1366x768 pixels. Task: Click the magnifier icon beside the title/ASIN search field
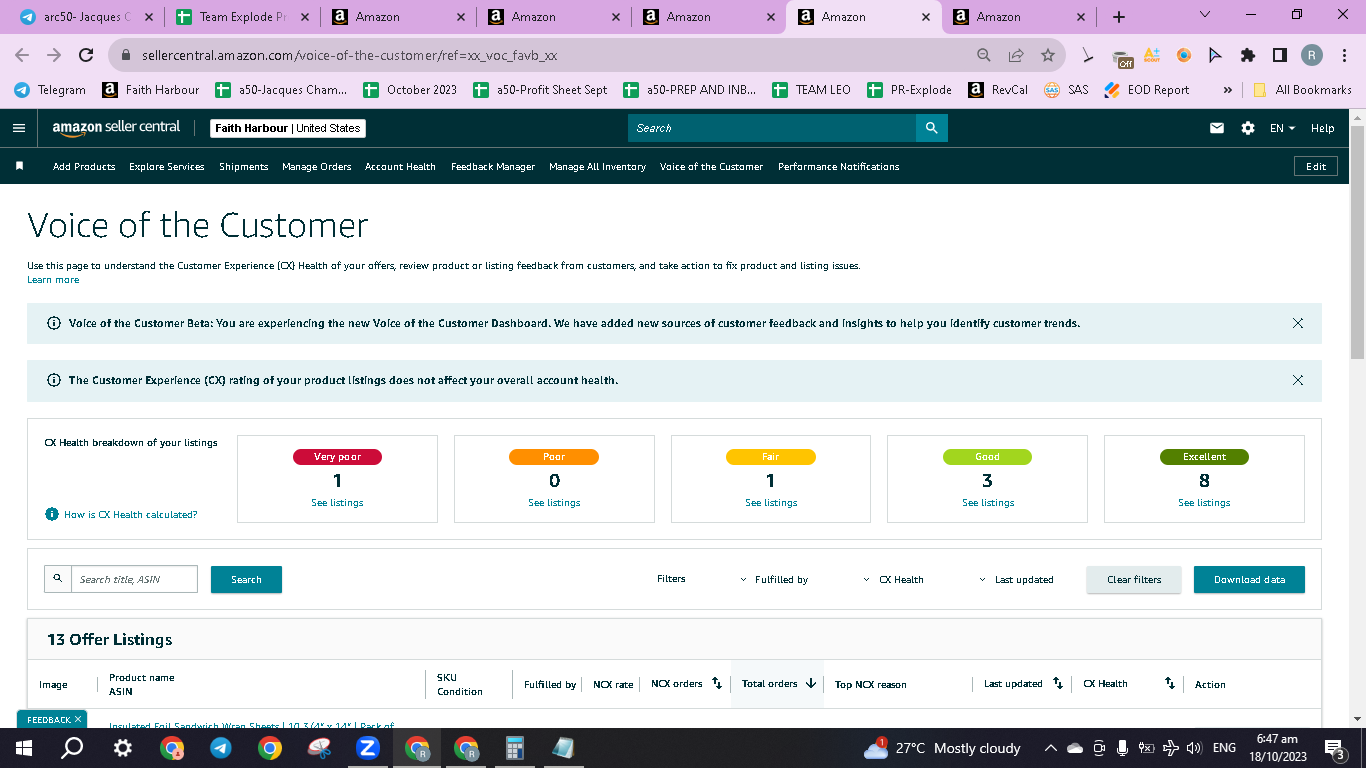tap(58, 579)
